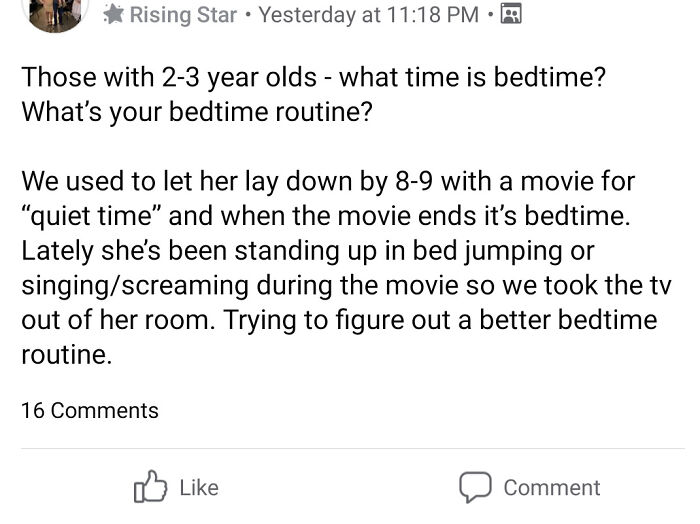Open the poster's profile picture

pos(55,10)
